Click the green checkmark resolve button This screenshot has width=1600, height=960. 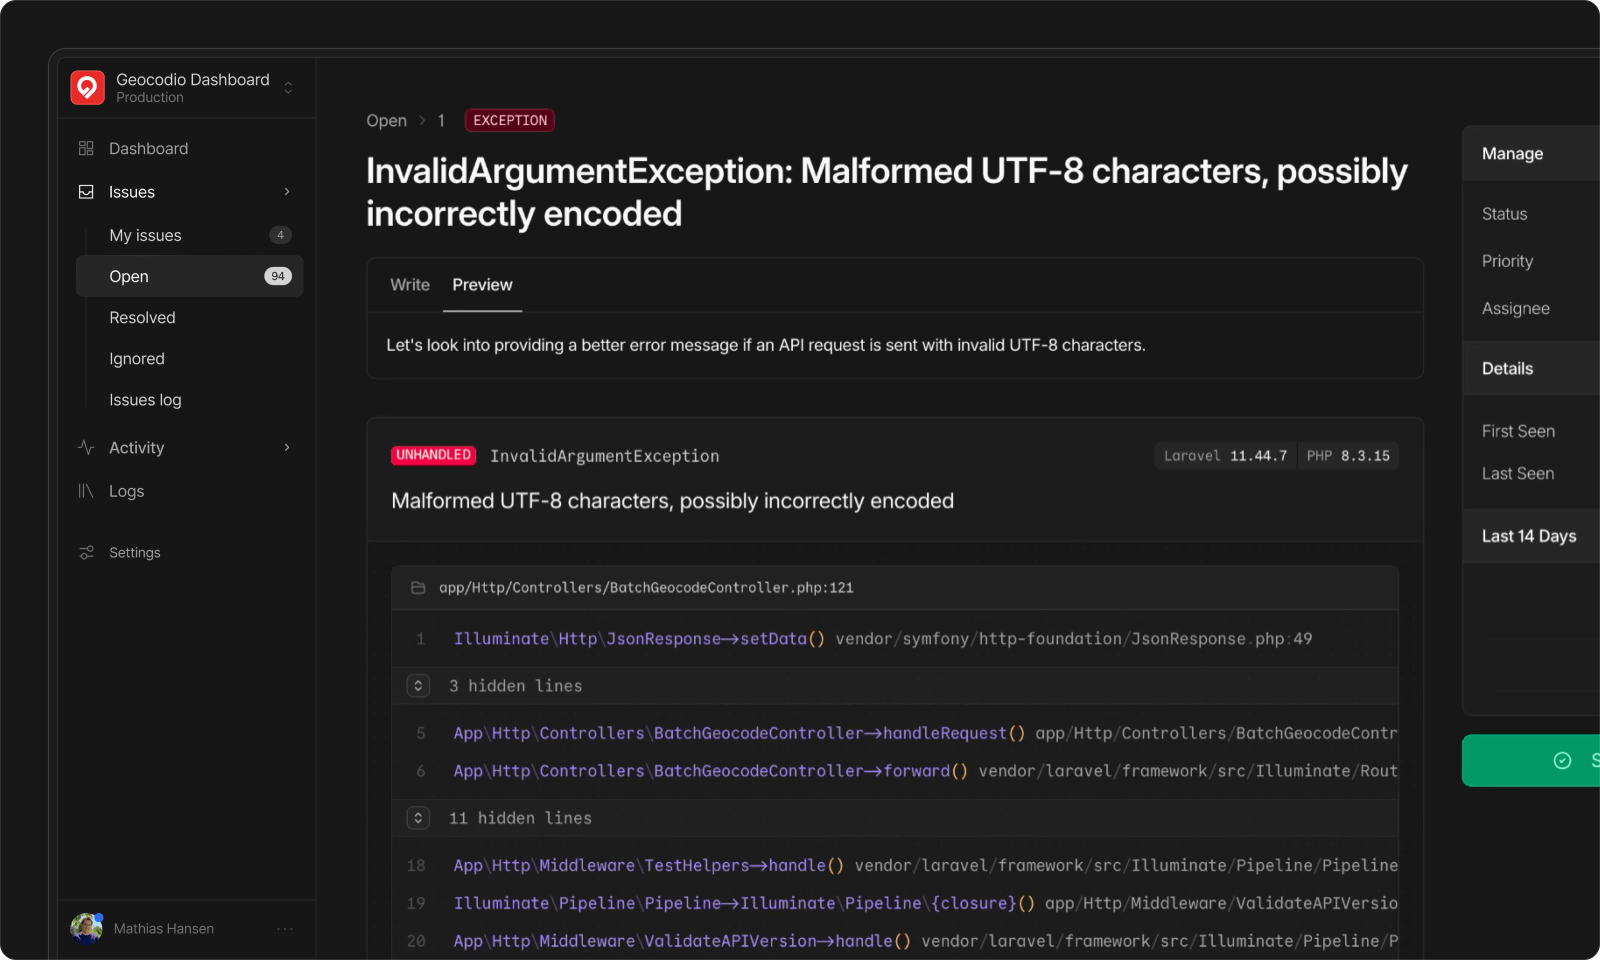[x=1560, y=761]
